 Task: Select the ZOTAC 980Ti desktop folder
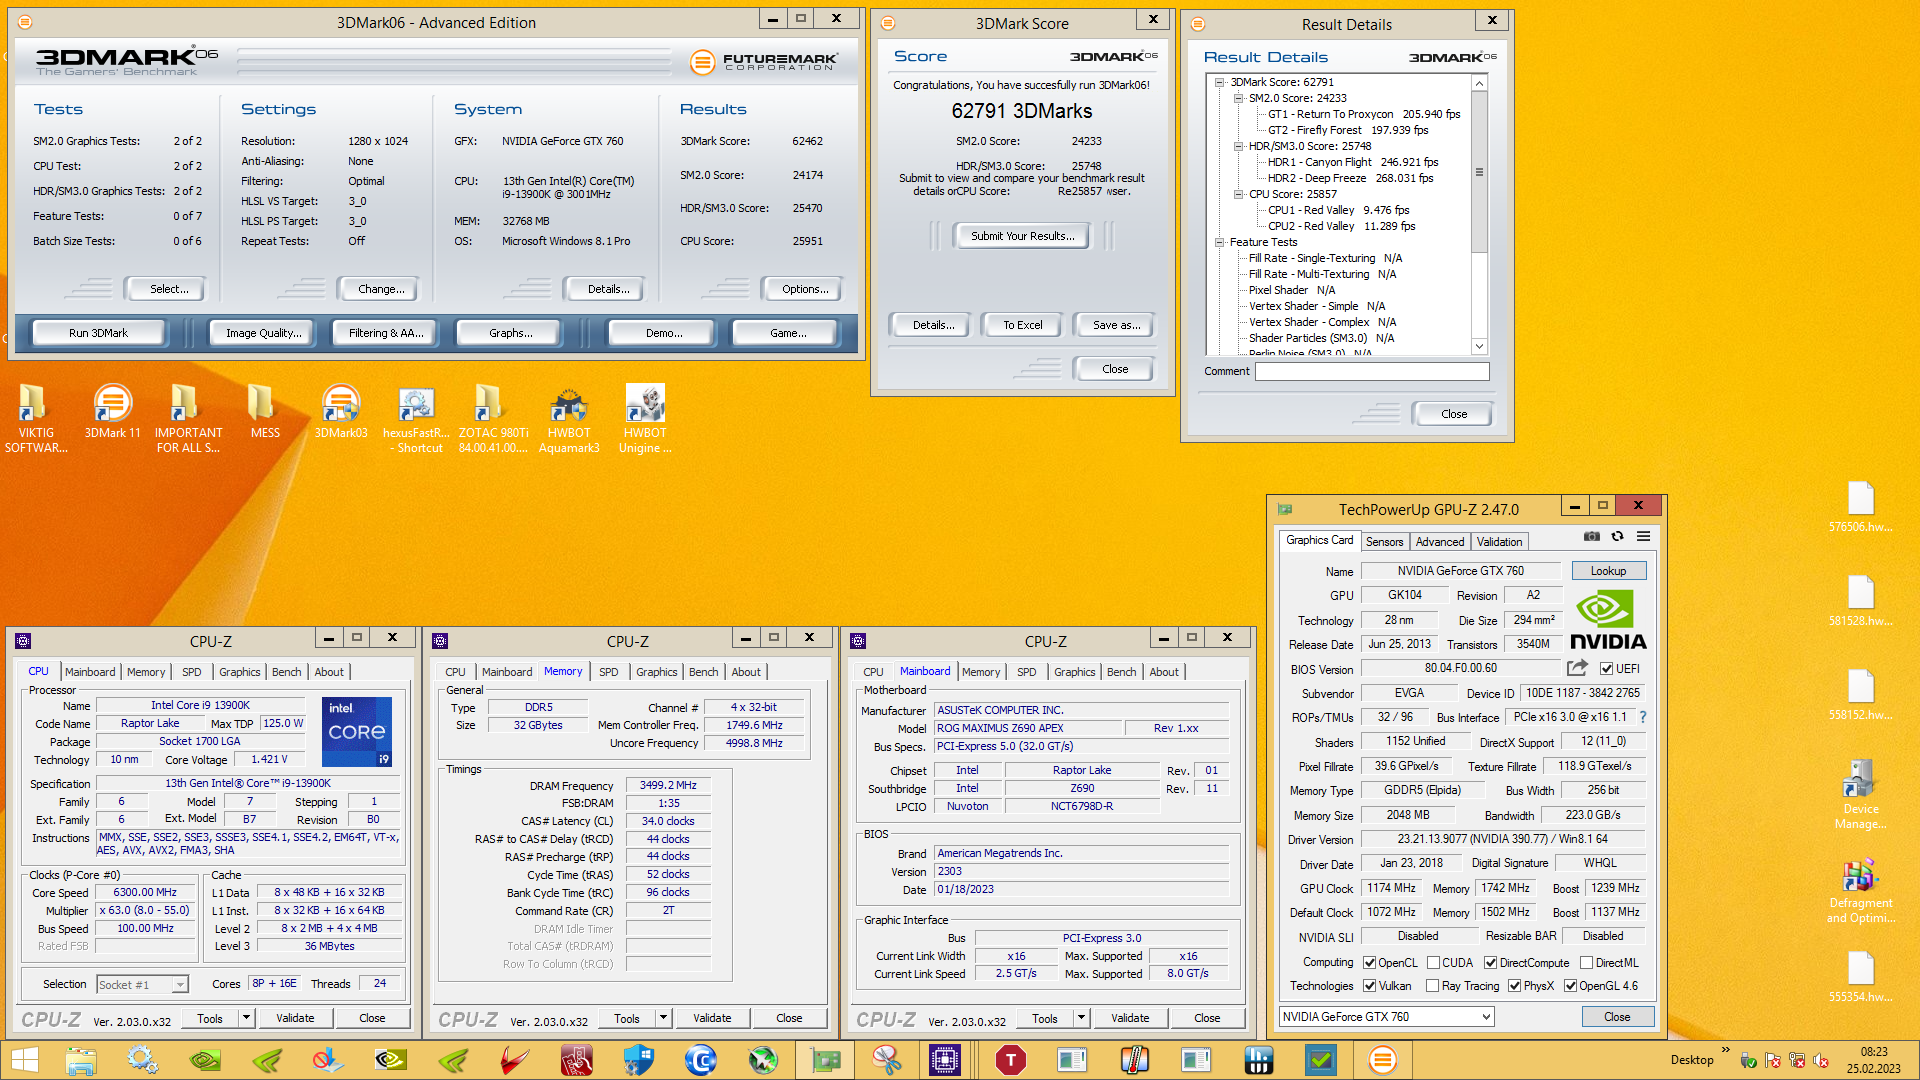493,419
